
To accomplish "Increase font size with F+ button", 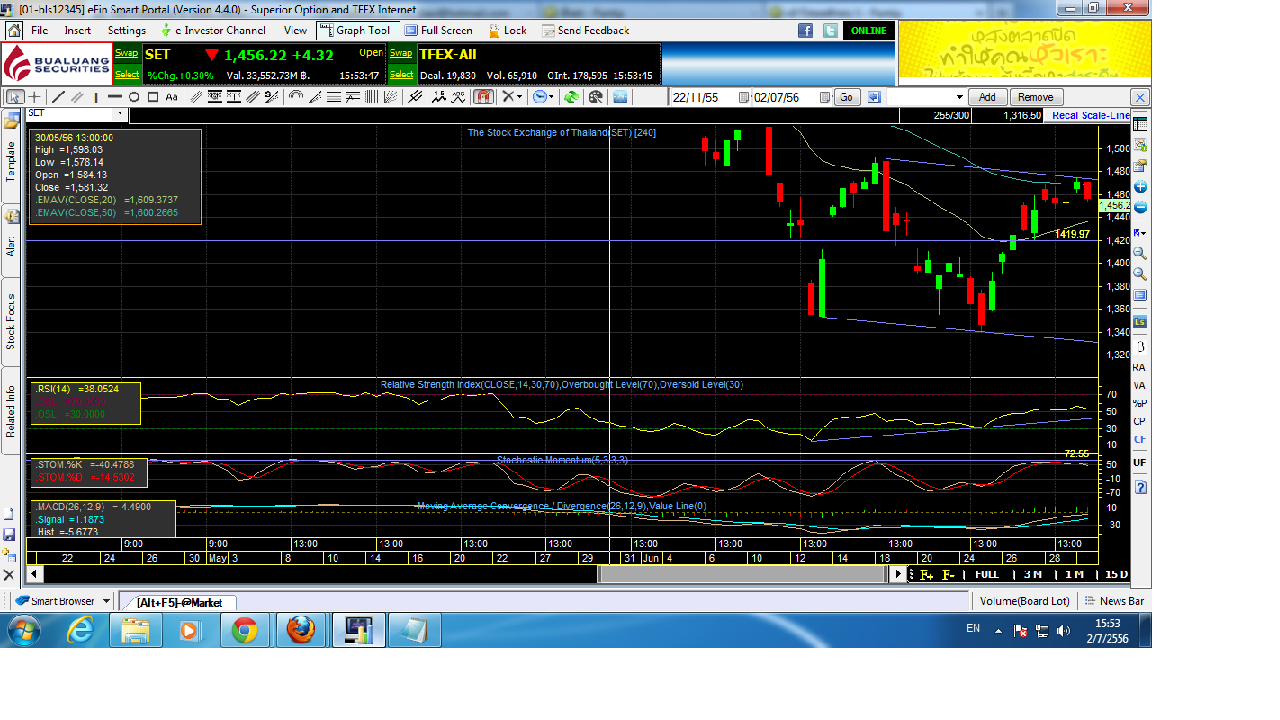I will [x=927, y=574].
